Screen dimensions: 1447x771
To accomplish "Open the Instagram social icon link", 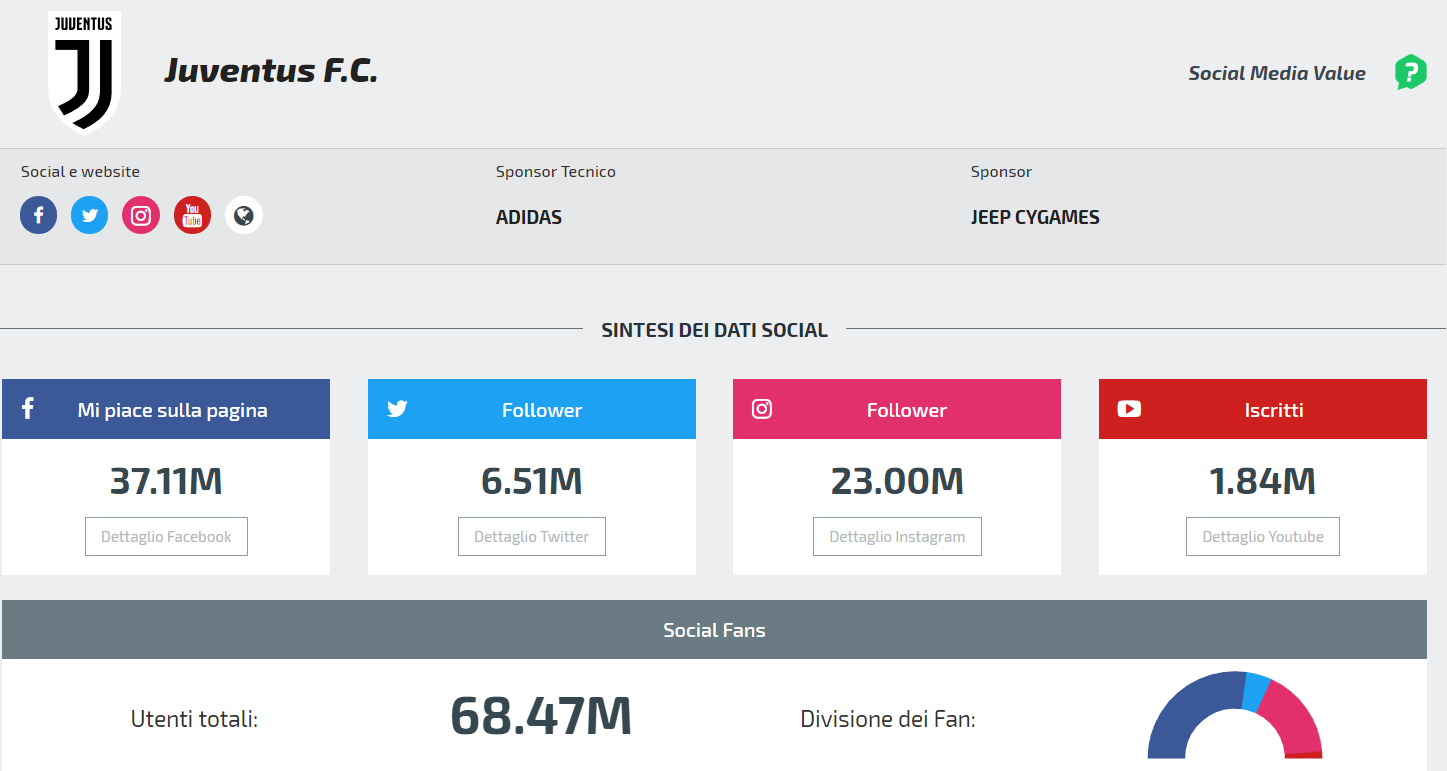I will [141, 215].
